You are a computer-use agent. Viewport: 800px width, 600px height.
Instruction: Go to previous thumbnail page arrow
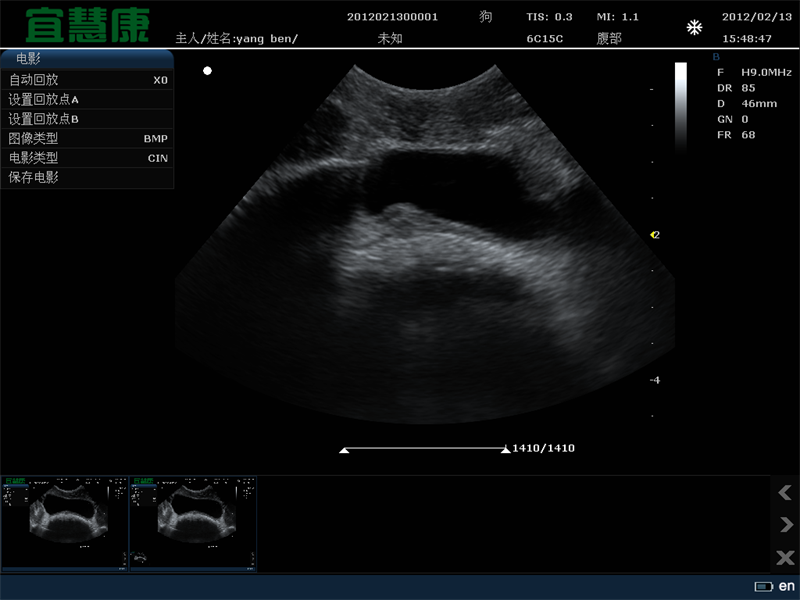pyautogui.click(x=785, y=492)
